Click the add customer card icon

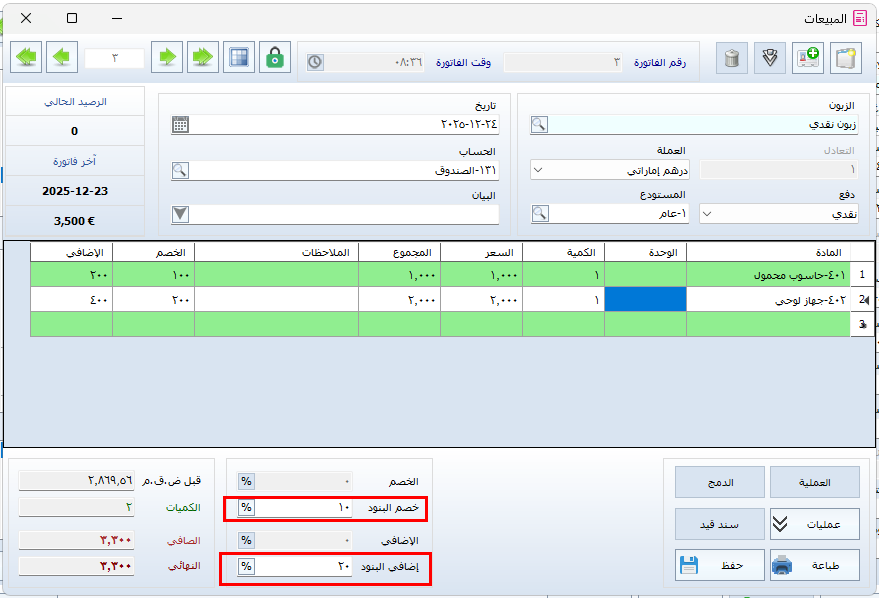[808, 57]
